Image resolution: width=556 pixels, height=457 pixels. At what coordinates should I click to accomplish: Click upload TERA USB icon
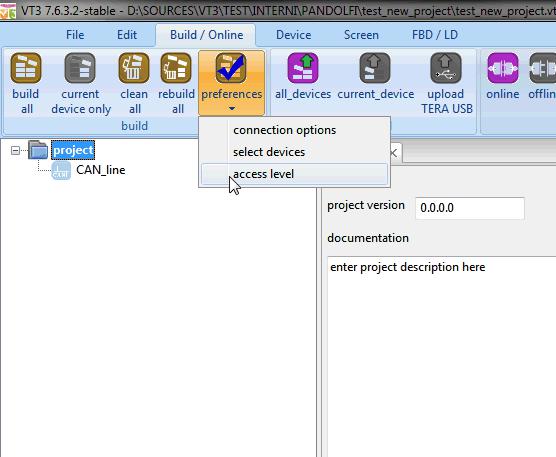446,68
